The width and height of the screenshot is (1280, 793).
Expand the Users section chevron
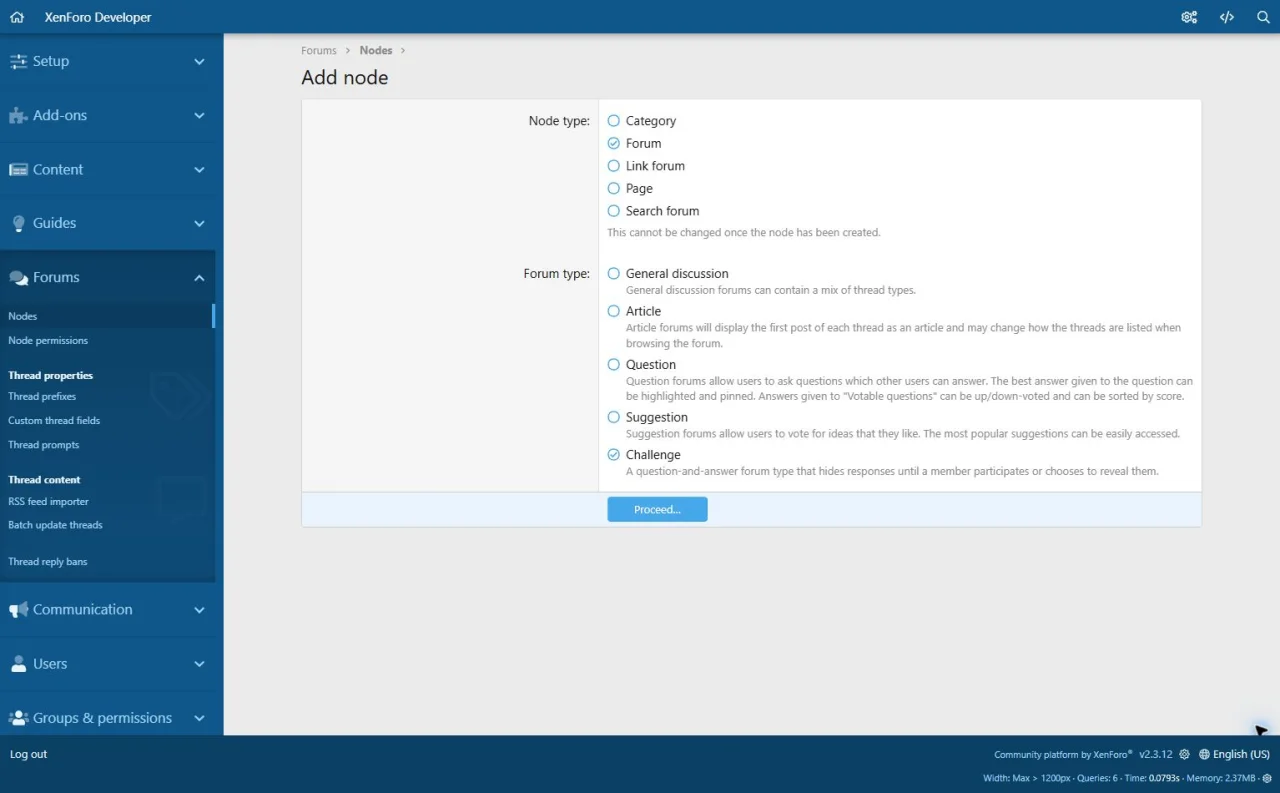[199, 664]
